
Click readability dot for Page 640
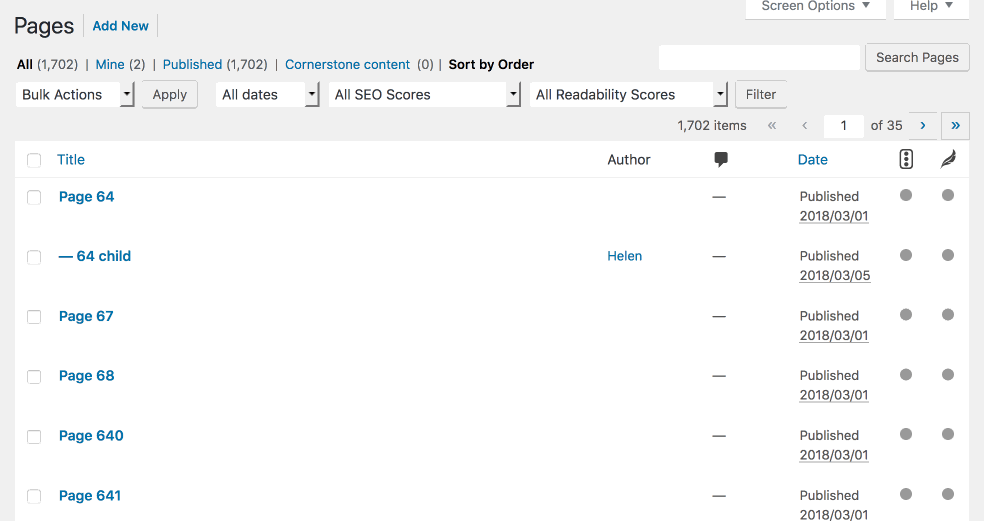pos(948,434)
